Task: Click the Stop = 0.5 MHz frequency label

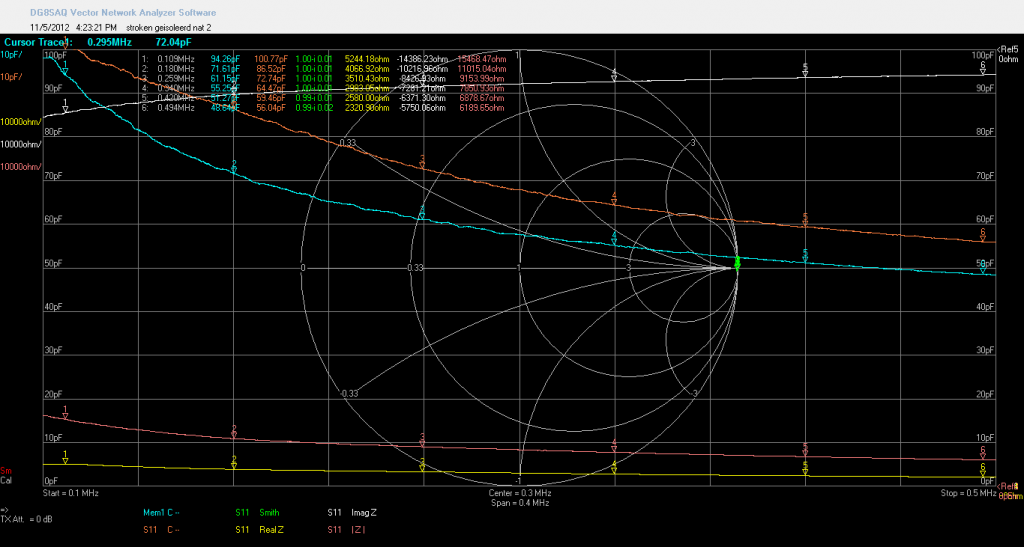Action: 968,493
